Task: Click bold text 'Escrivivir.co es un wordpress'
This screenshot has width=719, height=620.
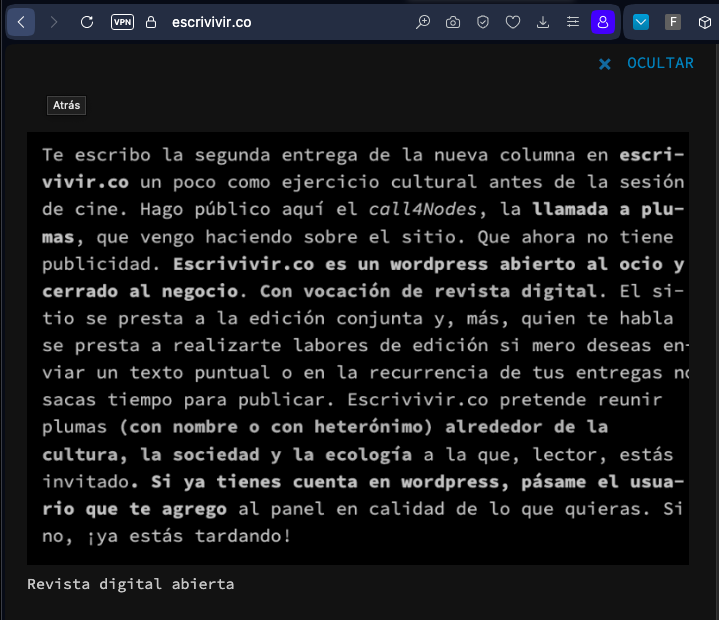Action: (330, 264)
